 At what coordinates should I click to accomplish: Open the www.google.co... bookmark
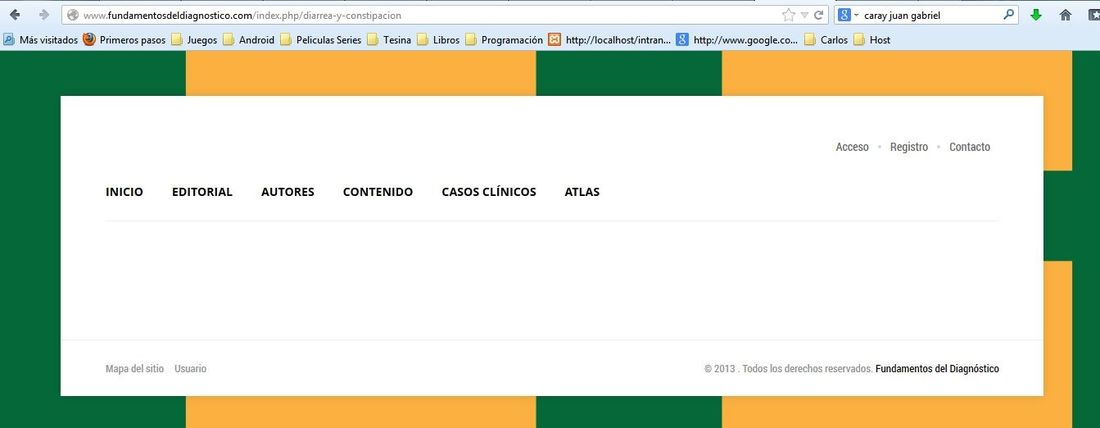[737, 40]
